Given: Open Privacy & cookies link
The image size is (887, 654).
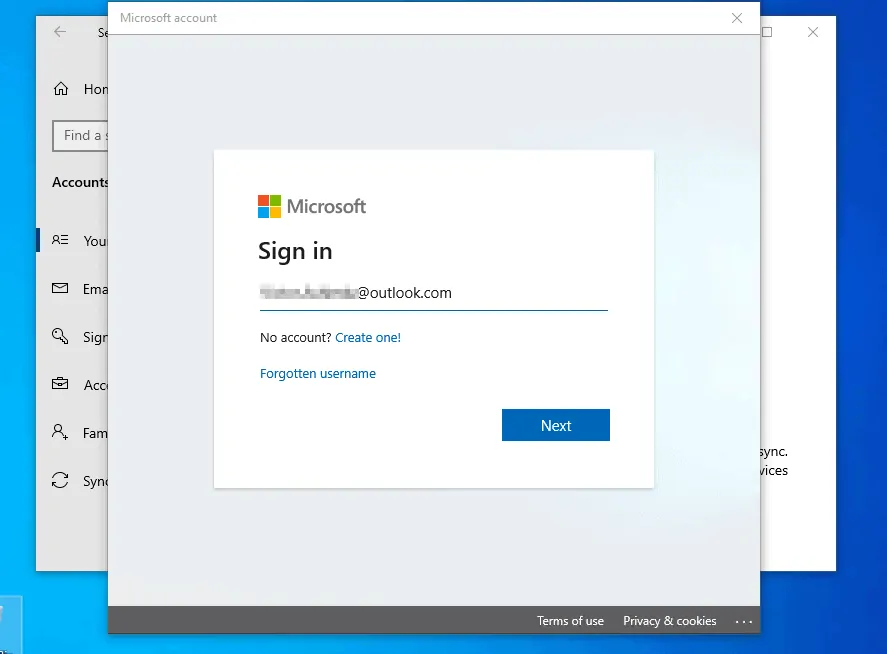Looking at the screenshot, I should (x=670, y=621).
